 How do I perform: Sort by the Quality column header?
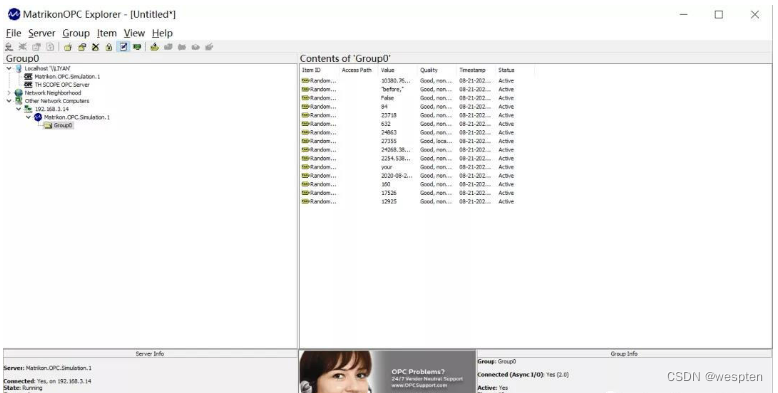[437, 70]
